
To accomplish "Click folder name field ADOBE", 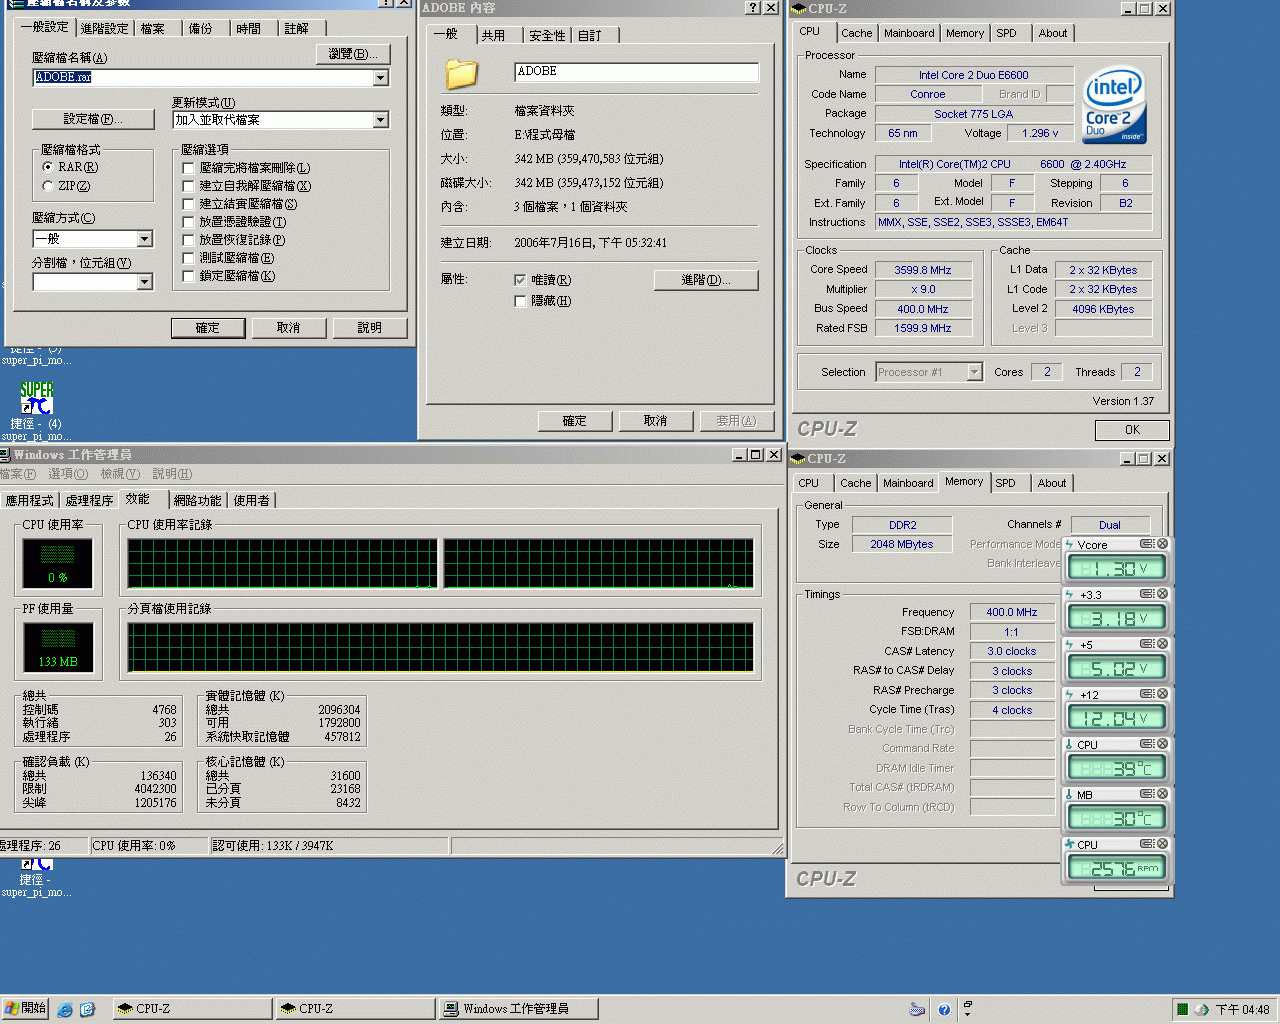I will (x=636, y=72).
